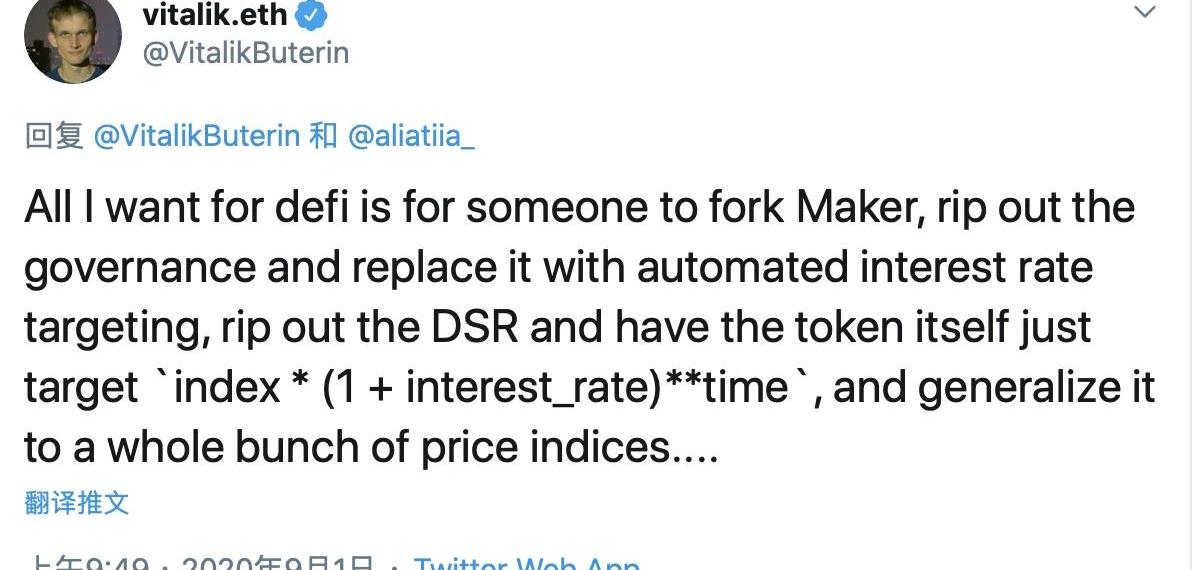Open Vitalik's profile picture avatar
This screenshot has width=1192, height=570.
tap(73, 36)
